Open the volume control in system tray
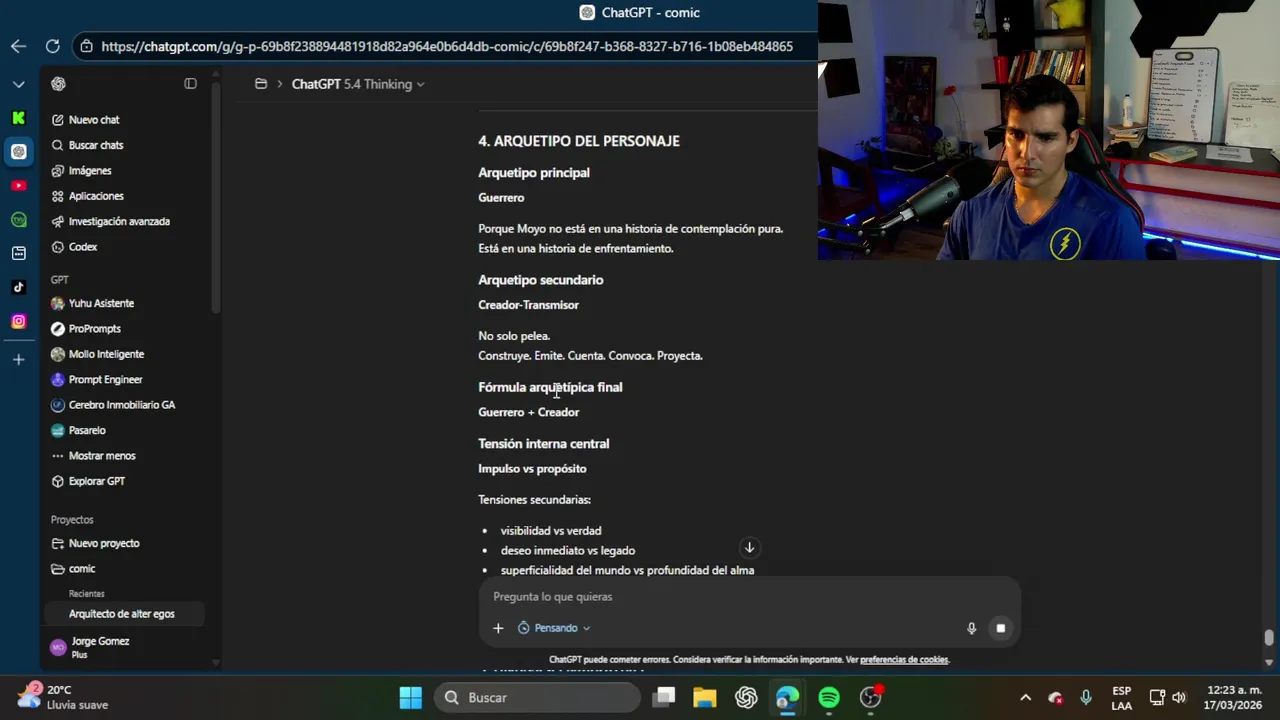1280x720 pixels. pos(1179,697)
